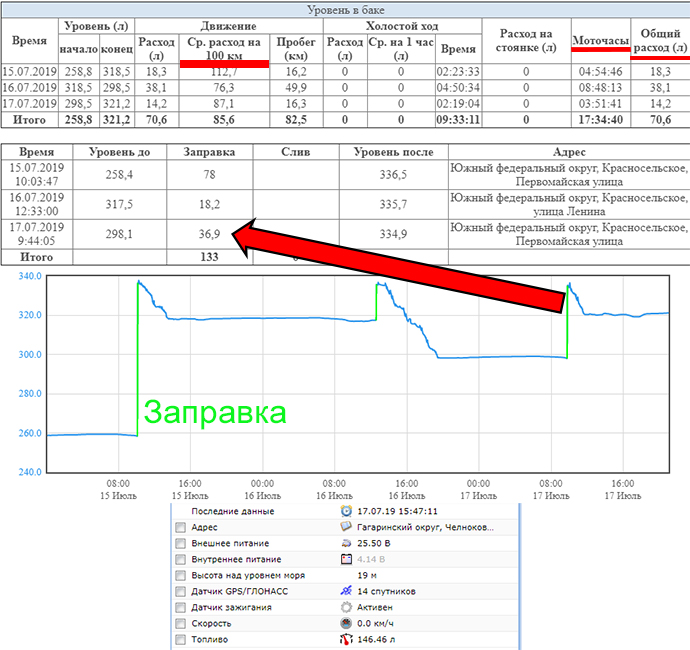This screenshot has width=690, height=650.
Task: Click the internal battery icon by 4.14 В
Action: (346, 559)
